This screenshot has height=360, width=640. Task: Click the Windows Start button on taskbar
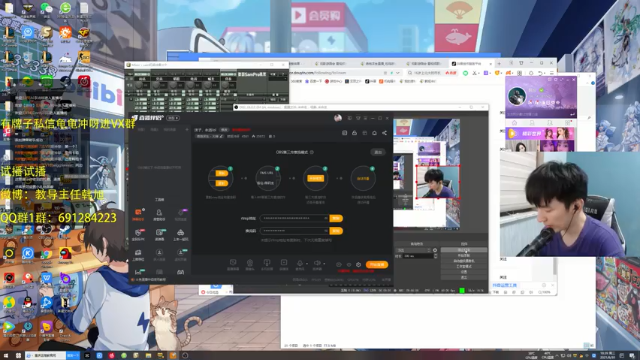7,356
